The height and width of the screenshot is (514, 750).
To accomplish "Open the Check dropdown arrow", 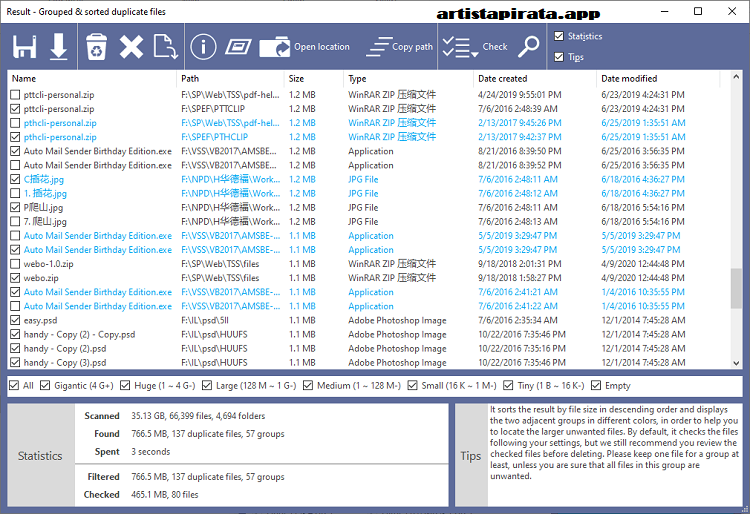I will [x=474, y=55].
